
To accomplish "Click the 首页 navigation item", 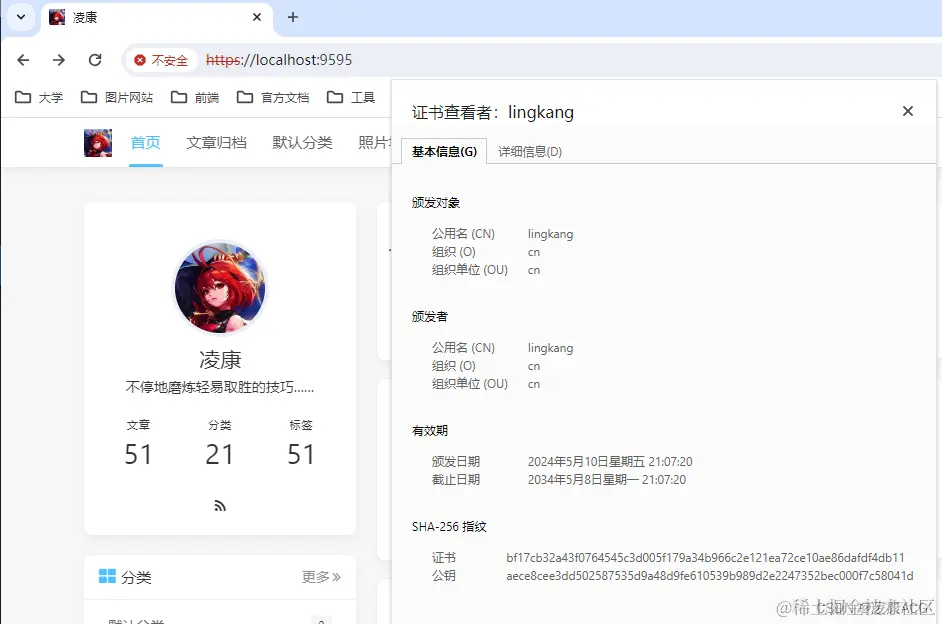I will click(145, 142).
